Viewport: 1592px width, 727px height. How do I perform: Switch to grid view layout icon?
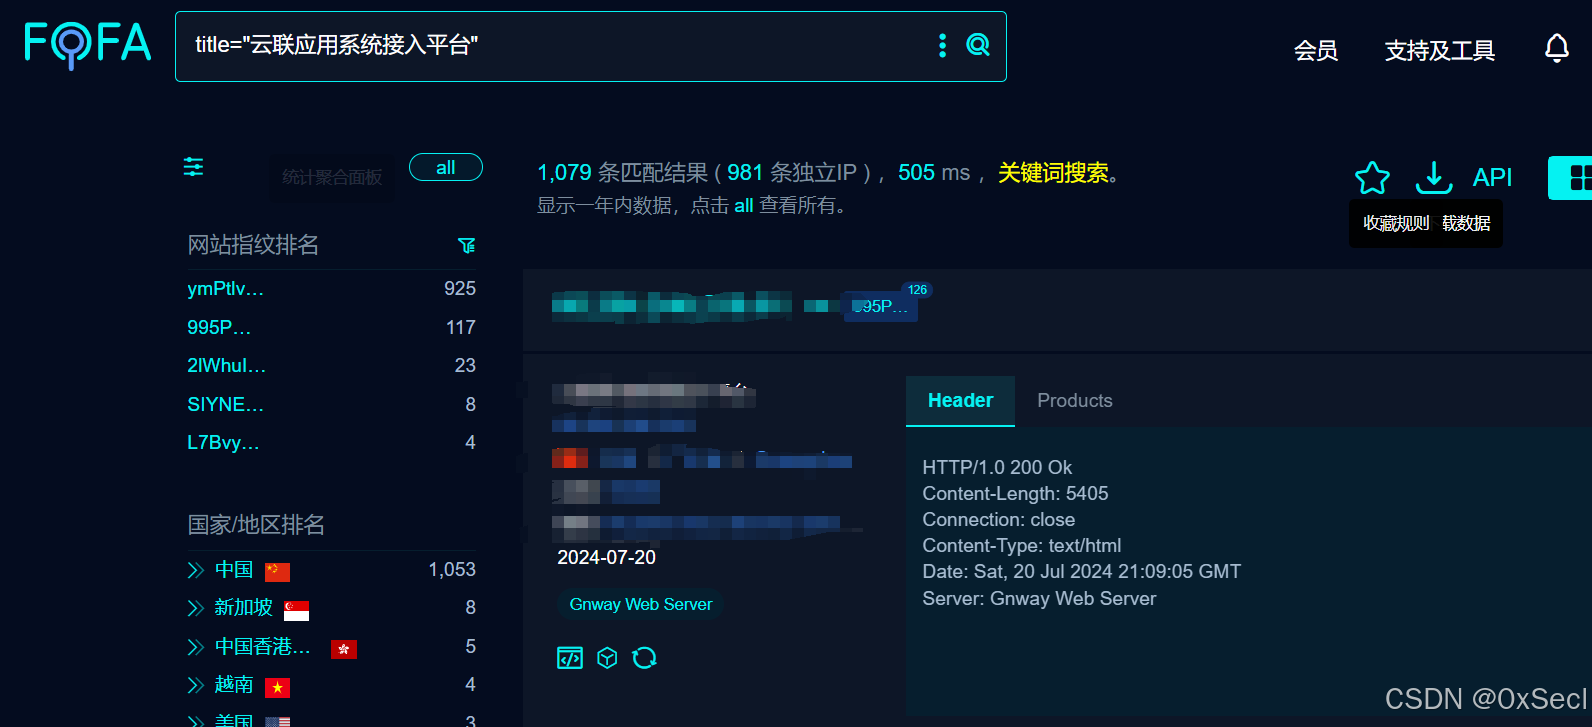1576,178
